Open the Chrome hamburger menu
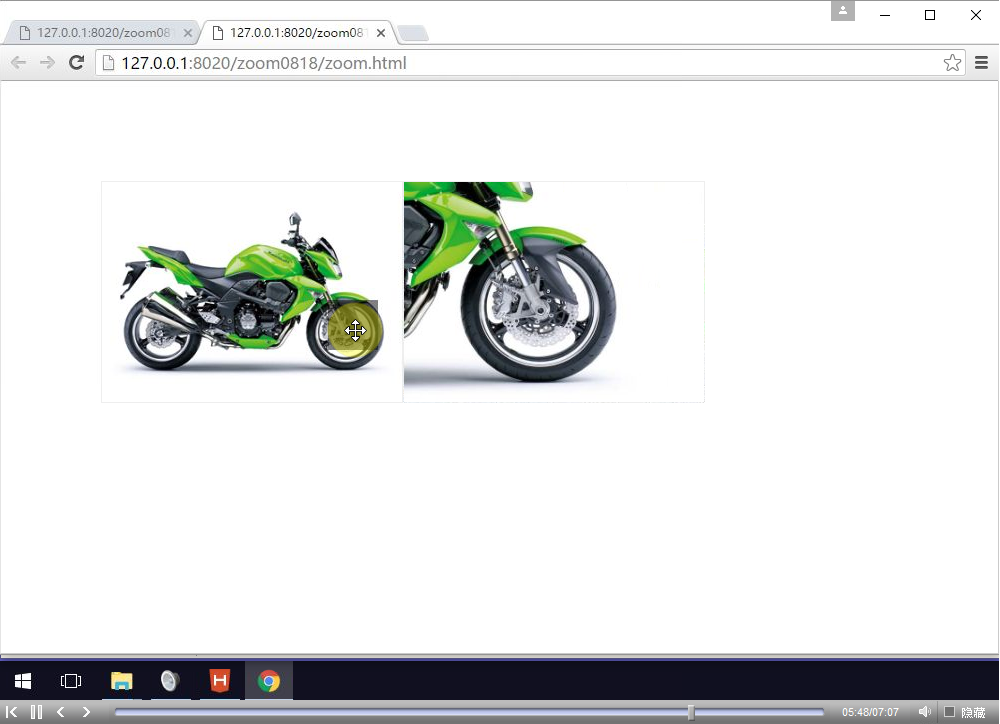Image resolution: width=1000 pixels, height=724 pixels. pyautogui.click(x=982, y=63)
